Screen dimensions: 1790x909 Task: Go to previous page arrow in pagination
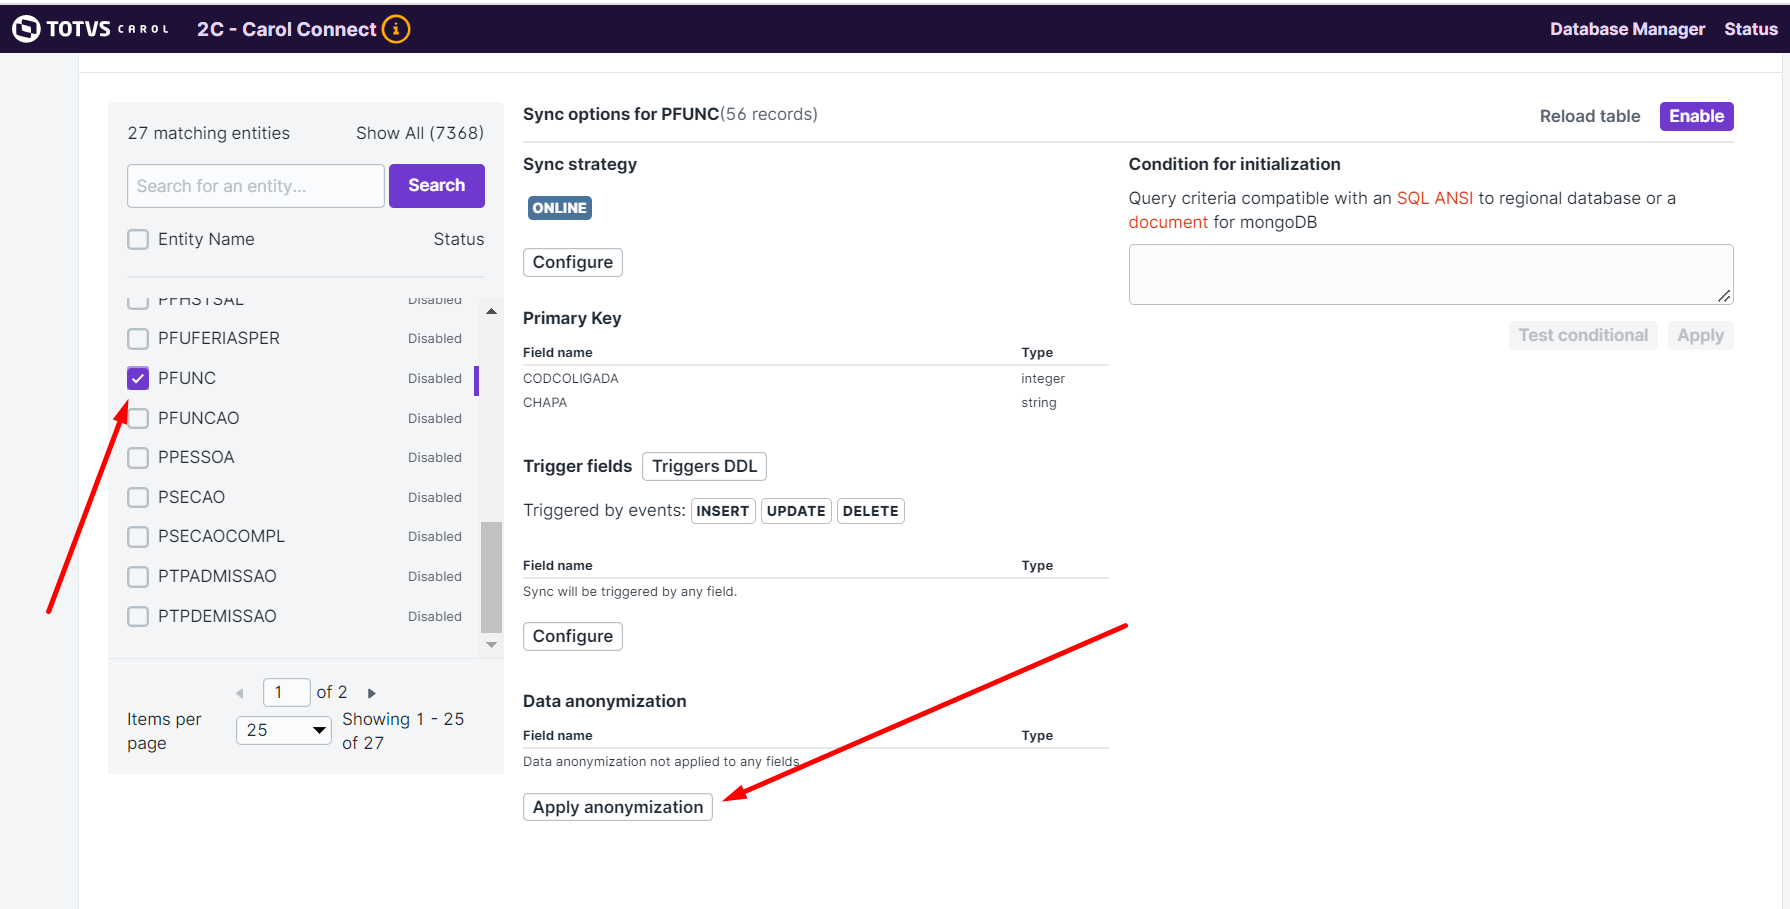pos(240,693)
